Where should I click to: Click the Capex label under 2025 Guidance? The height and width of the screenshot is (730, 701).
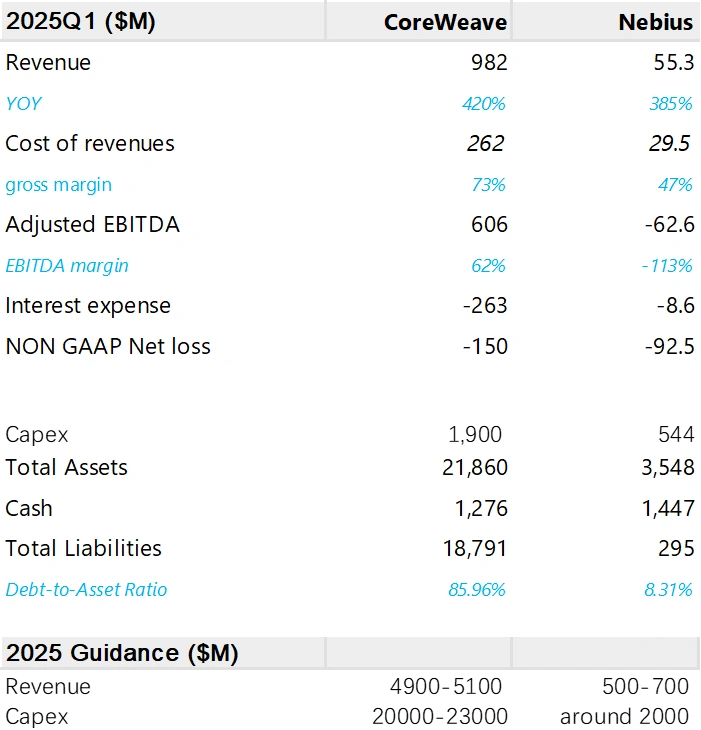[x=37, y=717]
